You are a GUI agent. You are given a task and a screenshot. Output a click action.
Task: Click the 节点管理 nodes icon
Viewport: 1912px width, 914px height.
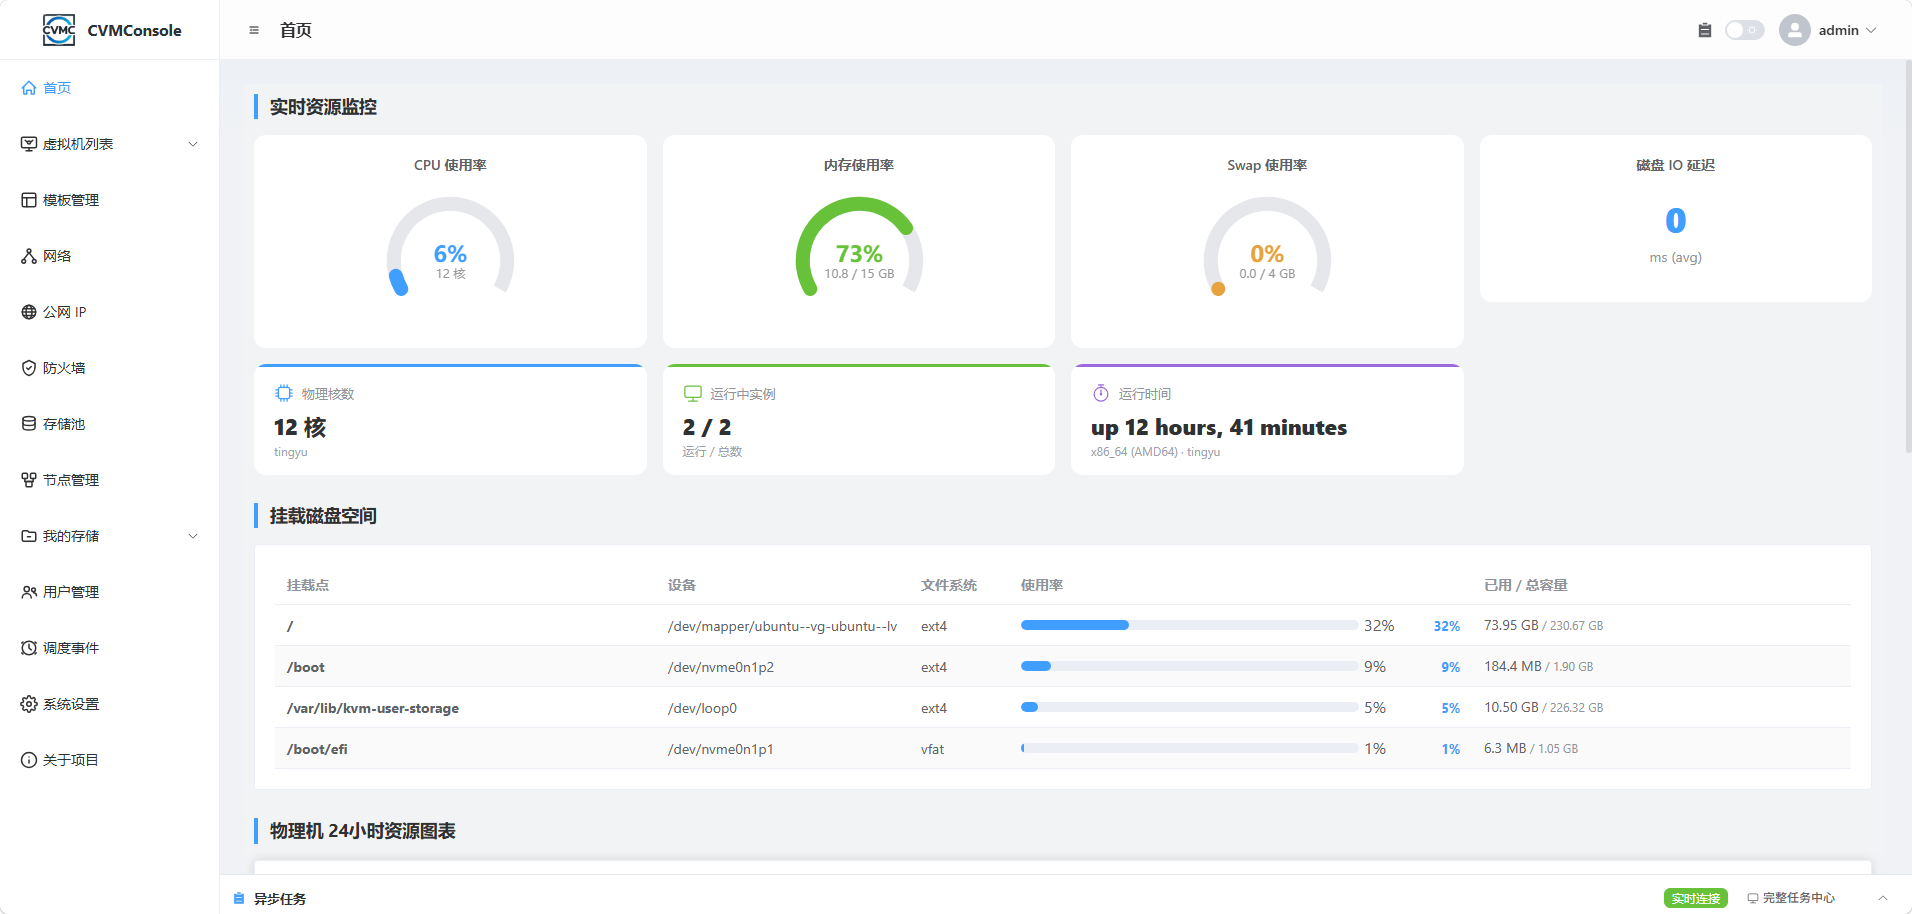pyautogui.click(x=29, y=480)
